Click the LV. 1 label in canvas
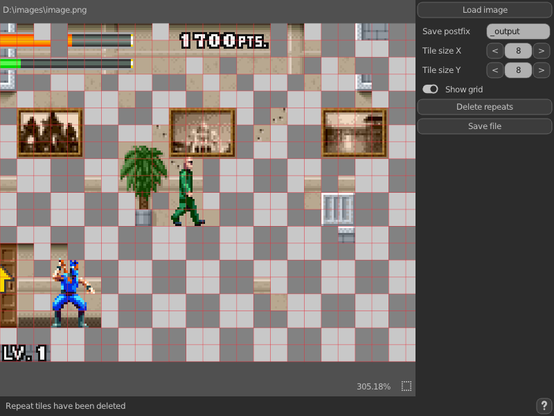Viewport: 554px width, 416px height. (24, 353)
